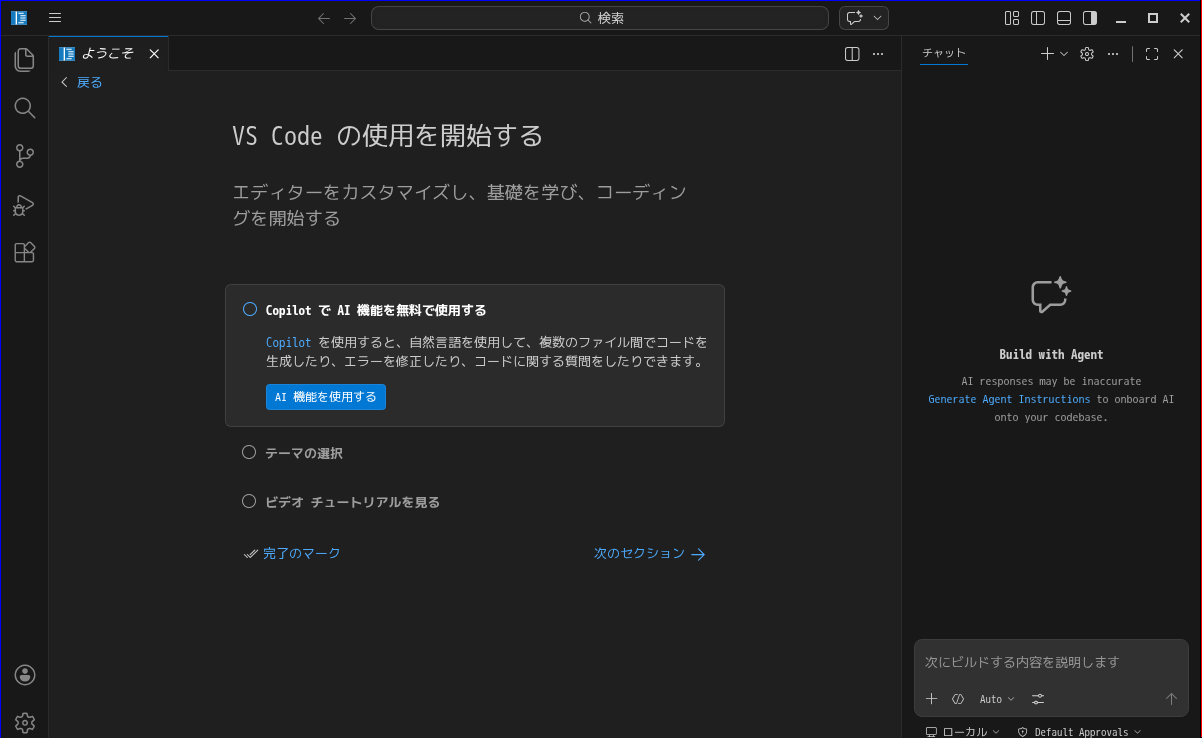Image resolution: width=1202 pixels, height=738 pixels.
Task: Open chat panel More Actions ellipsis
Action: (x=1113, y=54)
